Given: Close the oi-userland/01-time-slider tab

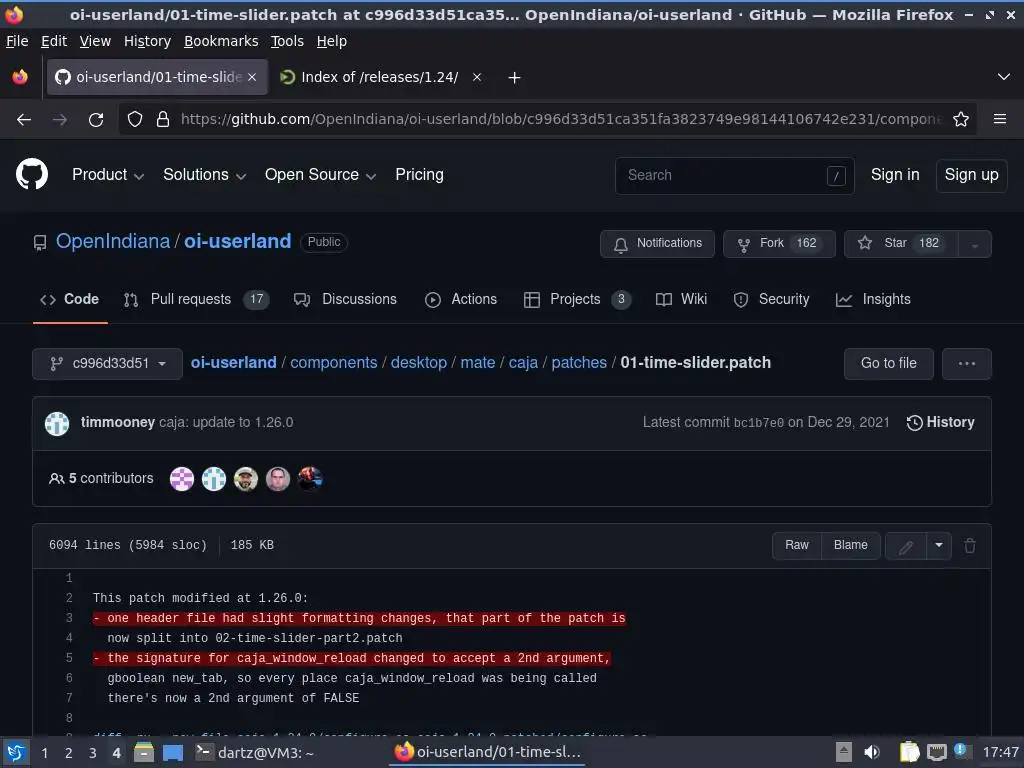Looking at the screenshot, I should 252,77.
